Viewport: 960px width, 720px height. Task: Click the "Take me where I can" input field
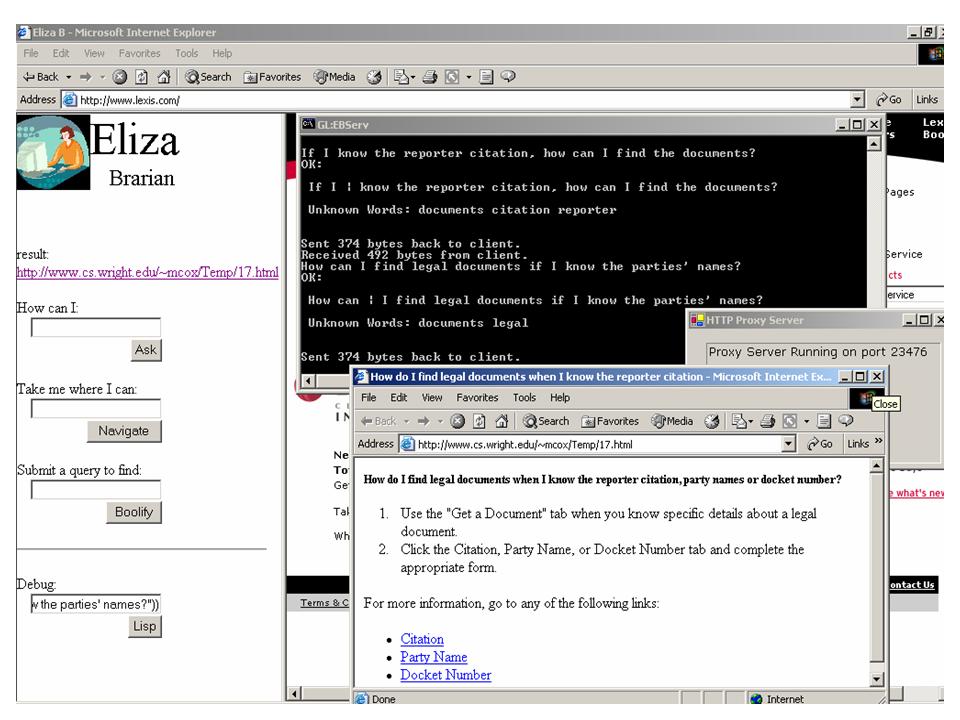click(x=96, y=408)
